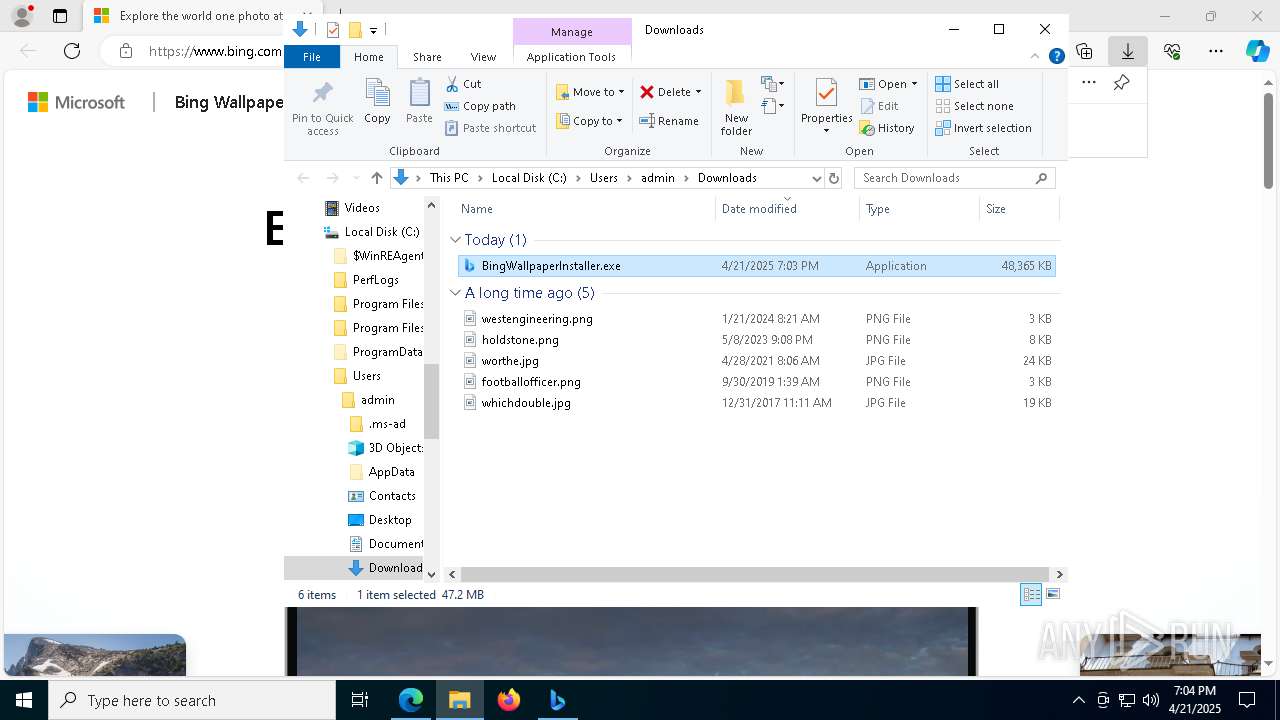Sort by Size column header
The image size is (1280, 720).
tap(1018, 209)
